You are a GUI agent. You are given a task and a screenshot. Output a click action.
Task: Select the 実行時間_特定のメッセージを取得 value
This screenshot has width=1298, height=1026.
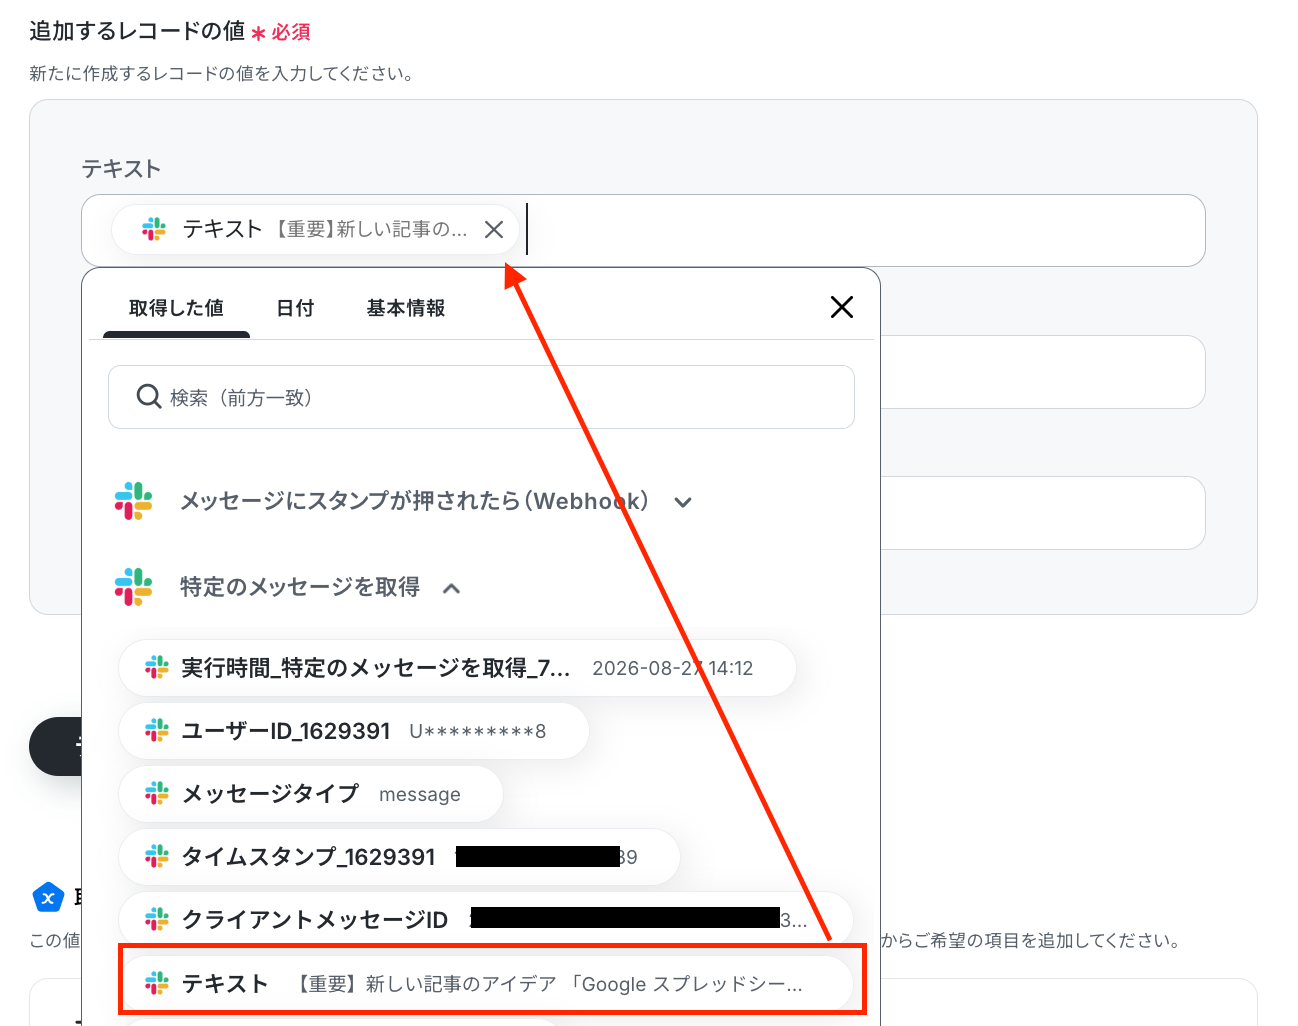(x=457, y=668)
